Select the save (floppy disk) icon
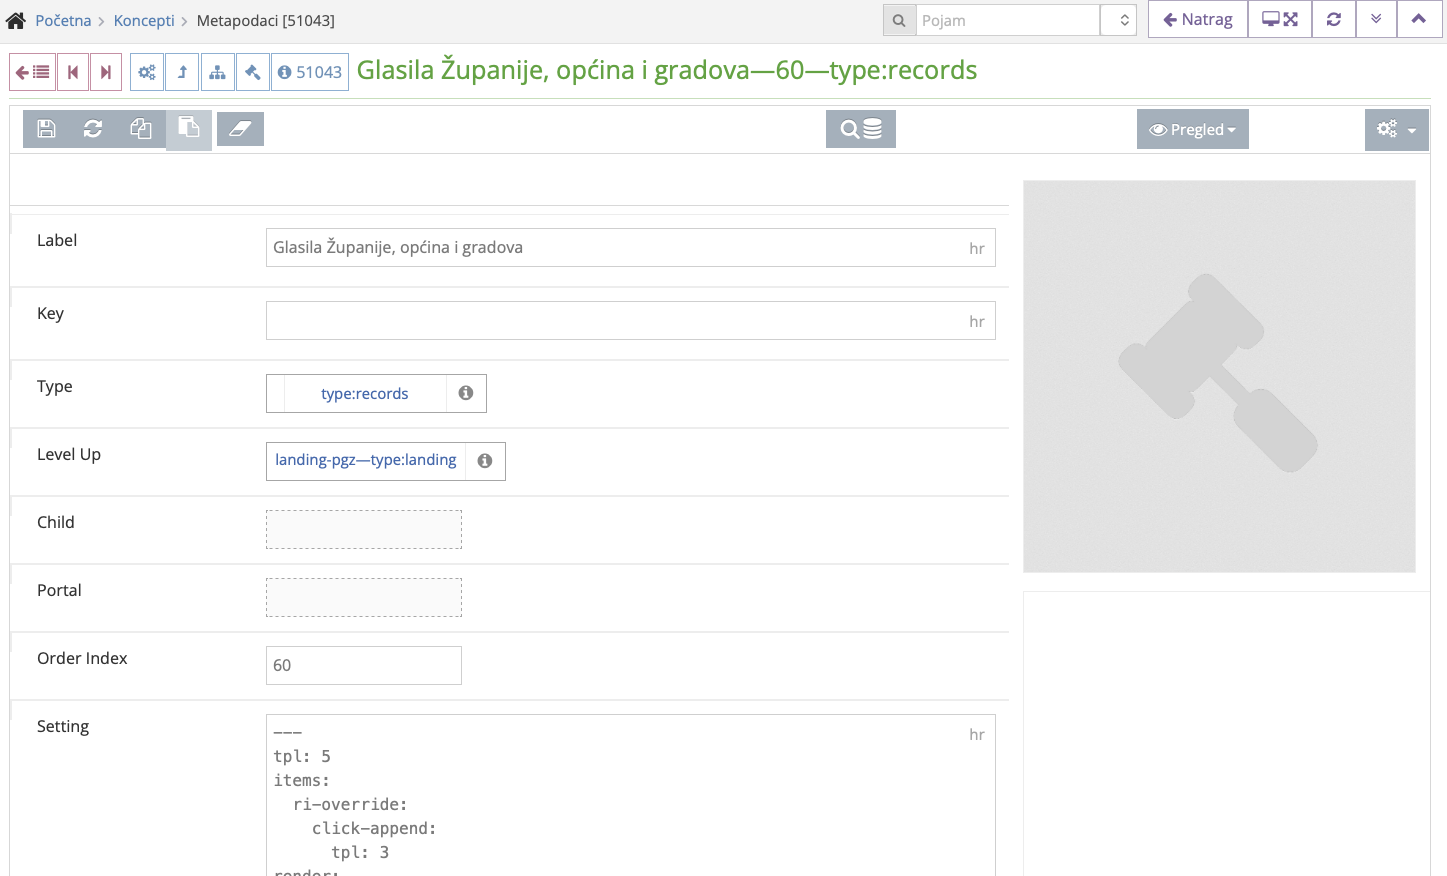The width and height of the screenshot is (1447, 876). [x=46, y=129]
